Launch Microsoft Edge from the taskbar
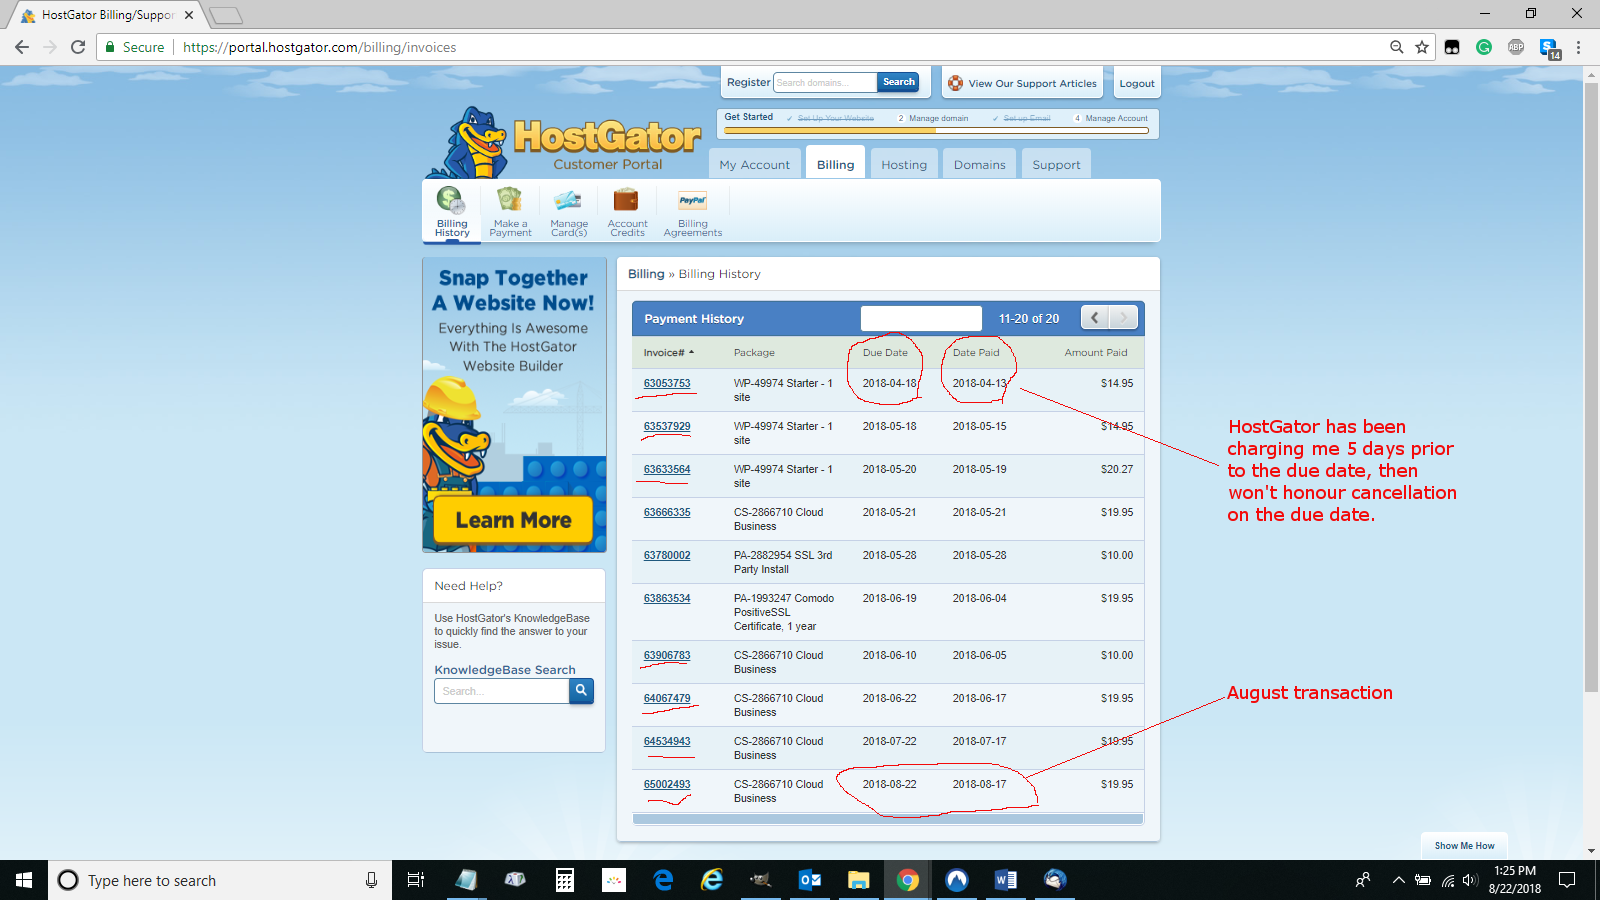This screenshot has height=900, width=1600. pos(663,880)
